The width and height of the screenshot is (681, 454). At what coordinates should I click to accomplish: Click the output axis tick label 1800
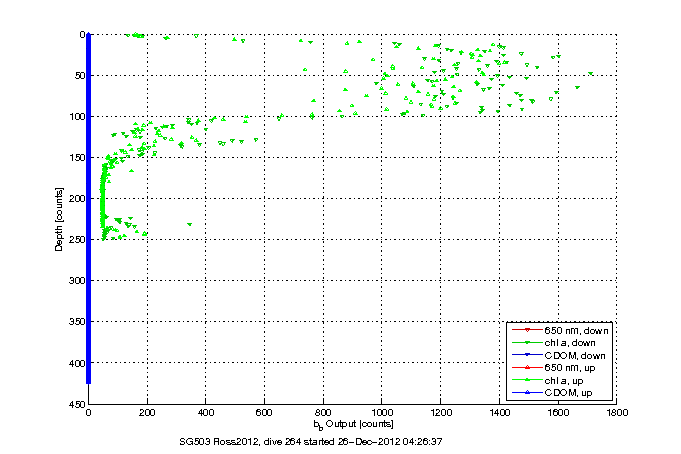pyautogui.click(x=616, y=412)
